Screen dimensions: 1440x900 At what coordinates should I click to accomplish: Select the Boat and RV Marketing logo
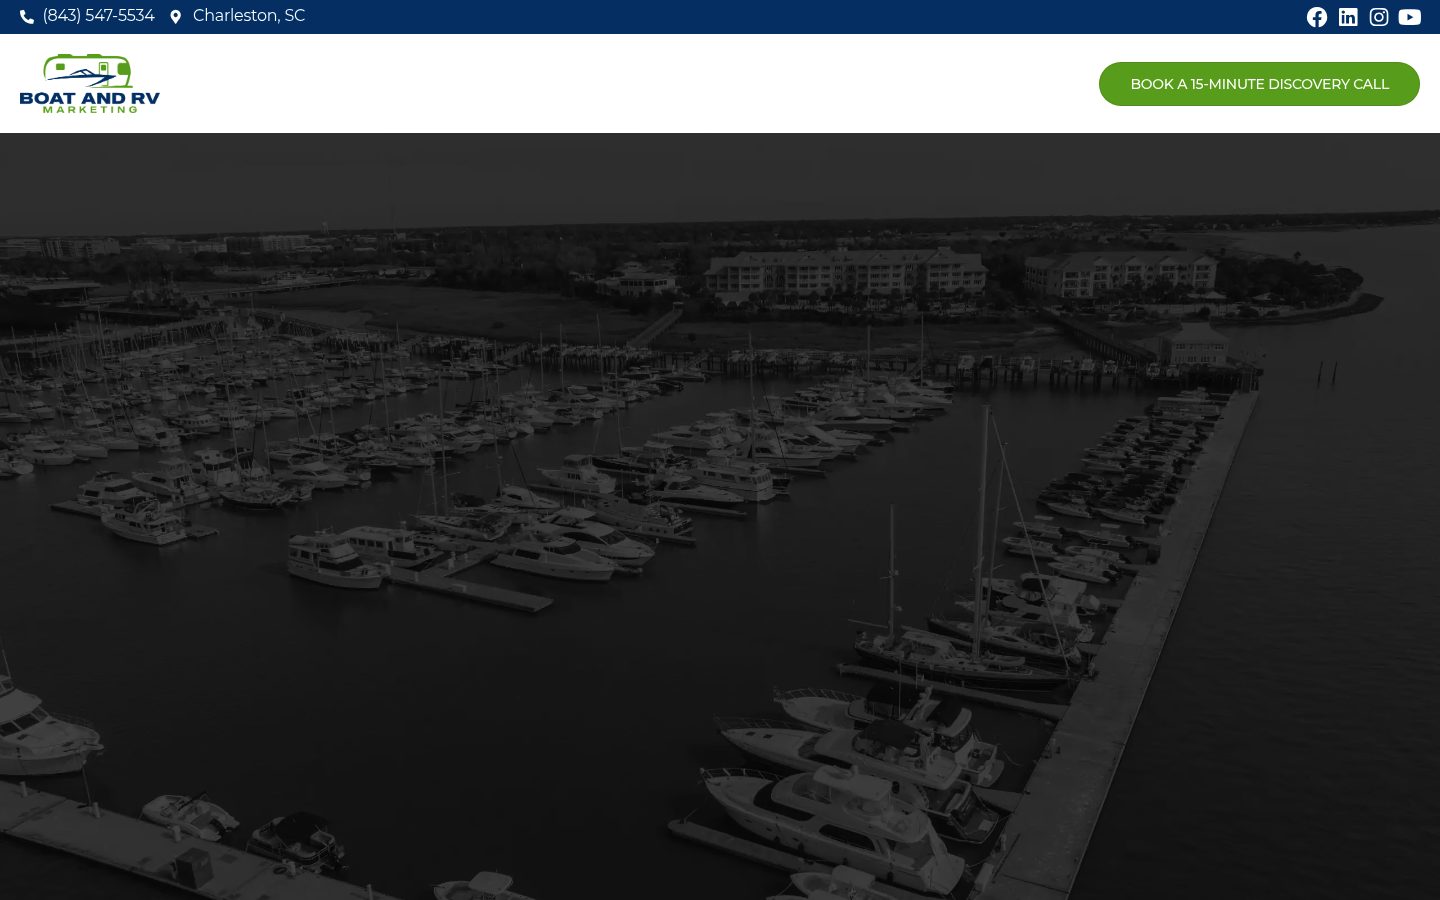pyautogui.click(x=90, y=83)
